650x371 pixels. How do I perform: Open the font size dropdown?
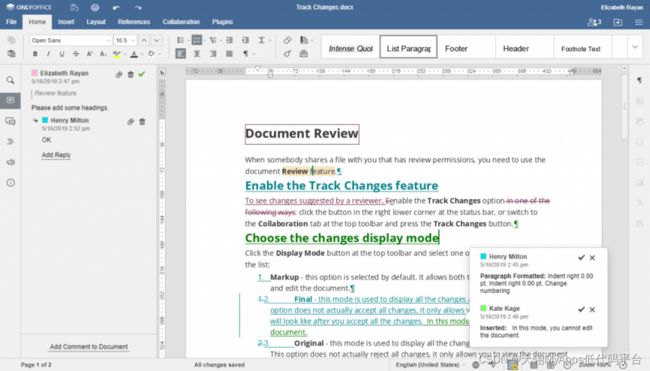point(125,40)
